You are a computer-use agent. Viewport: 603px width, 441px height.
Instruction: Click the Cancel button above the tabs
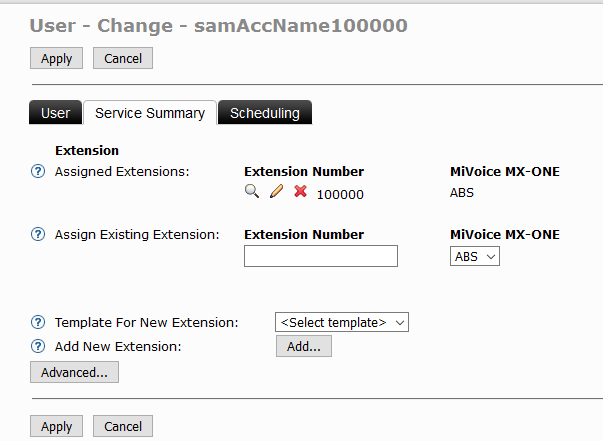(123, 59)
